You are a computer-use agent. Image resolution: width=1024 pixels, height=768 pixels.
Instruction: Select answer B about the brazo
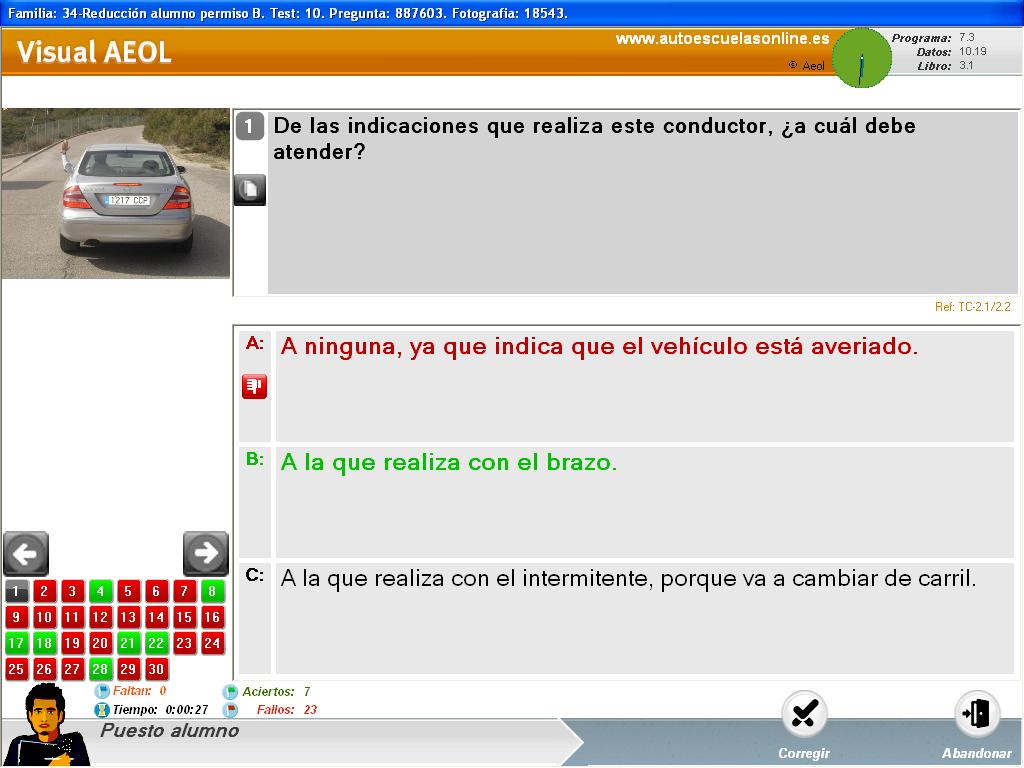point(449,463)
